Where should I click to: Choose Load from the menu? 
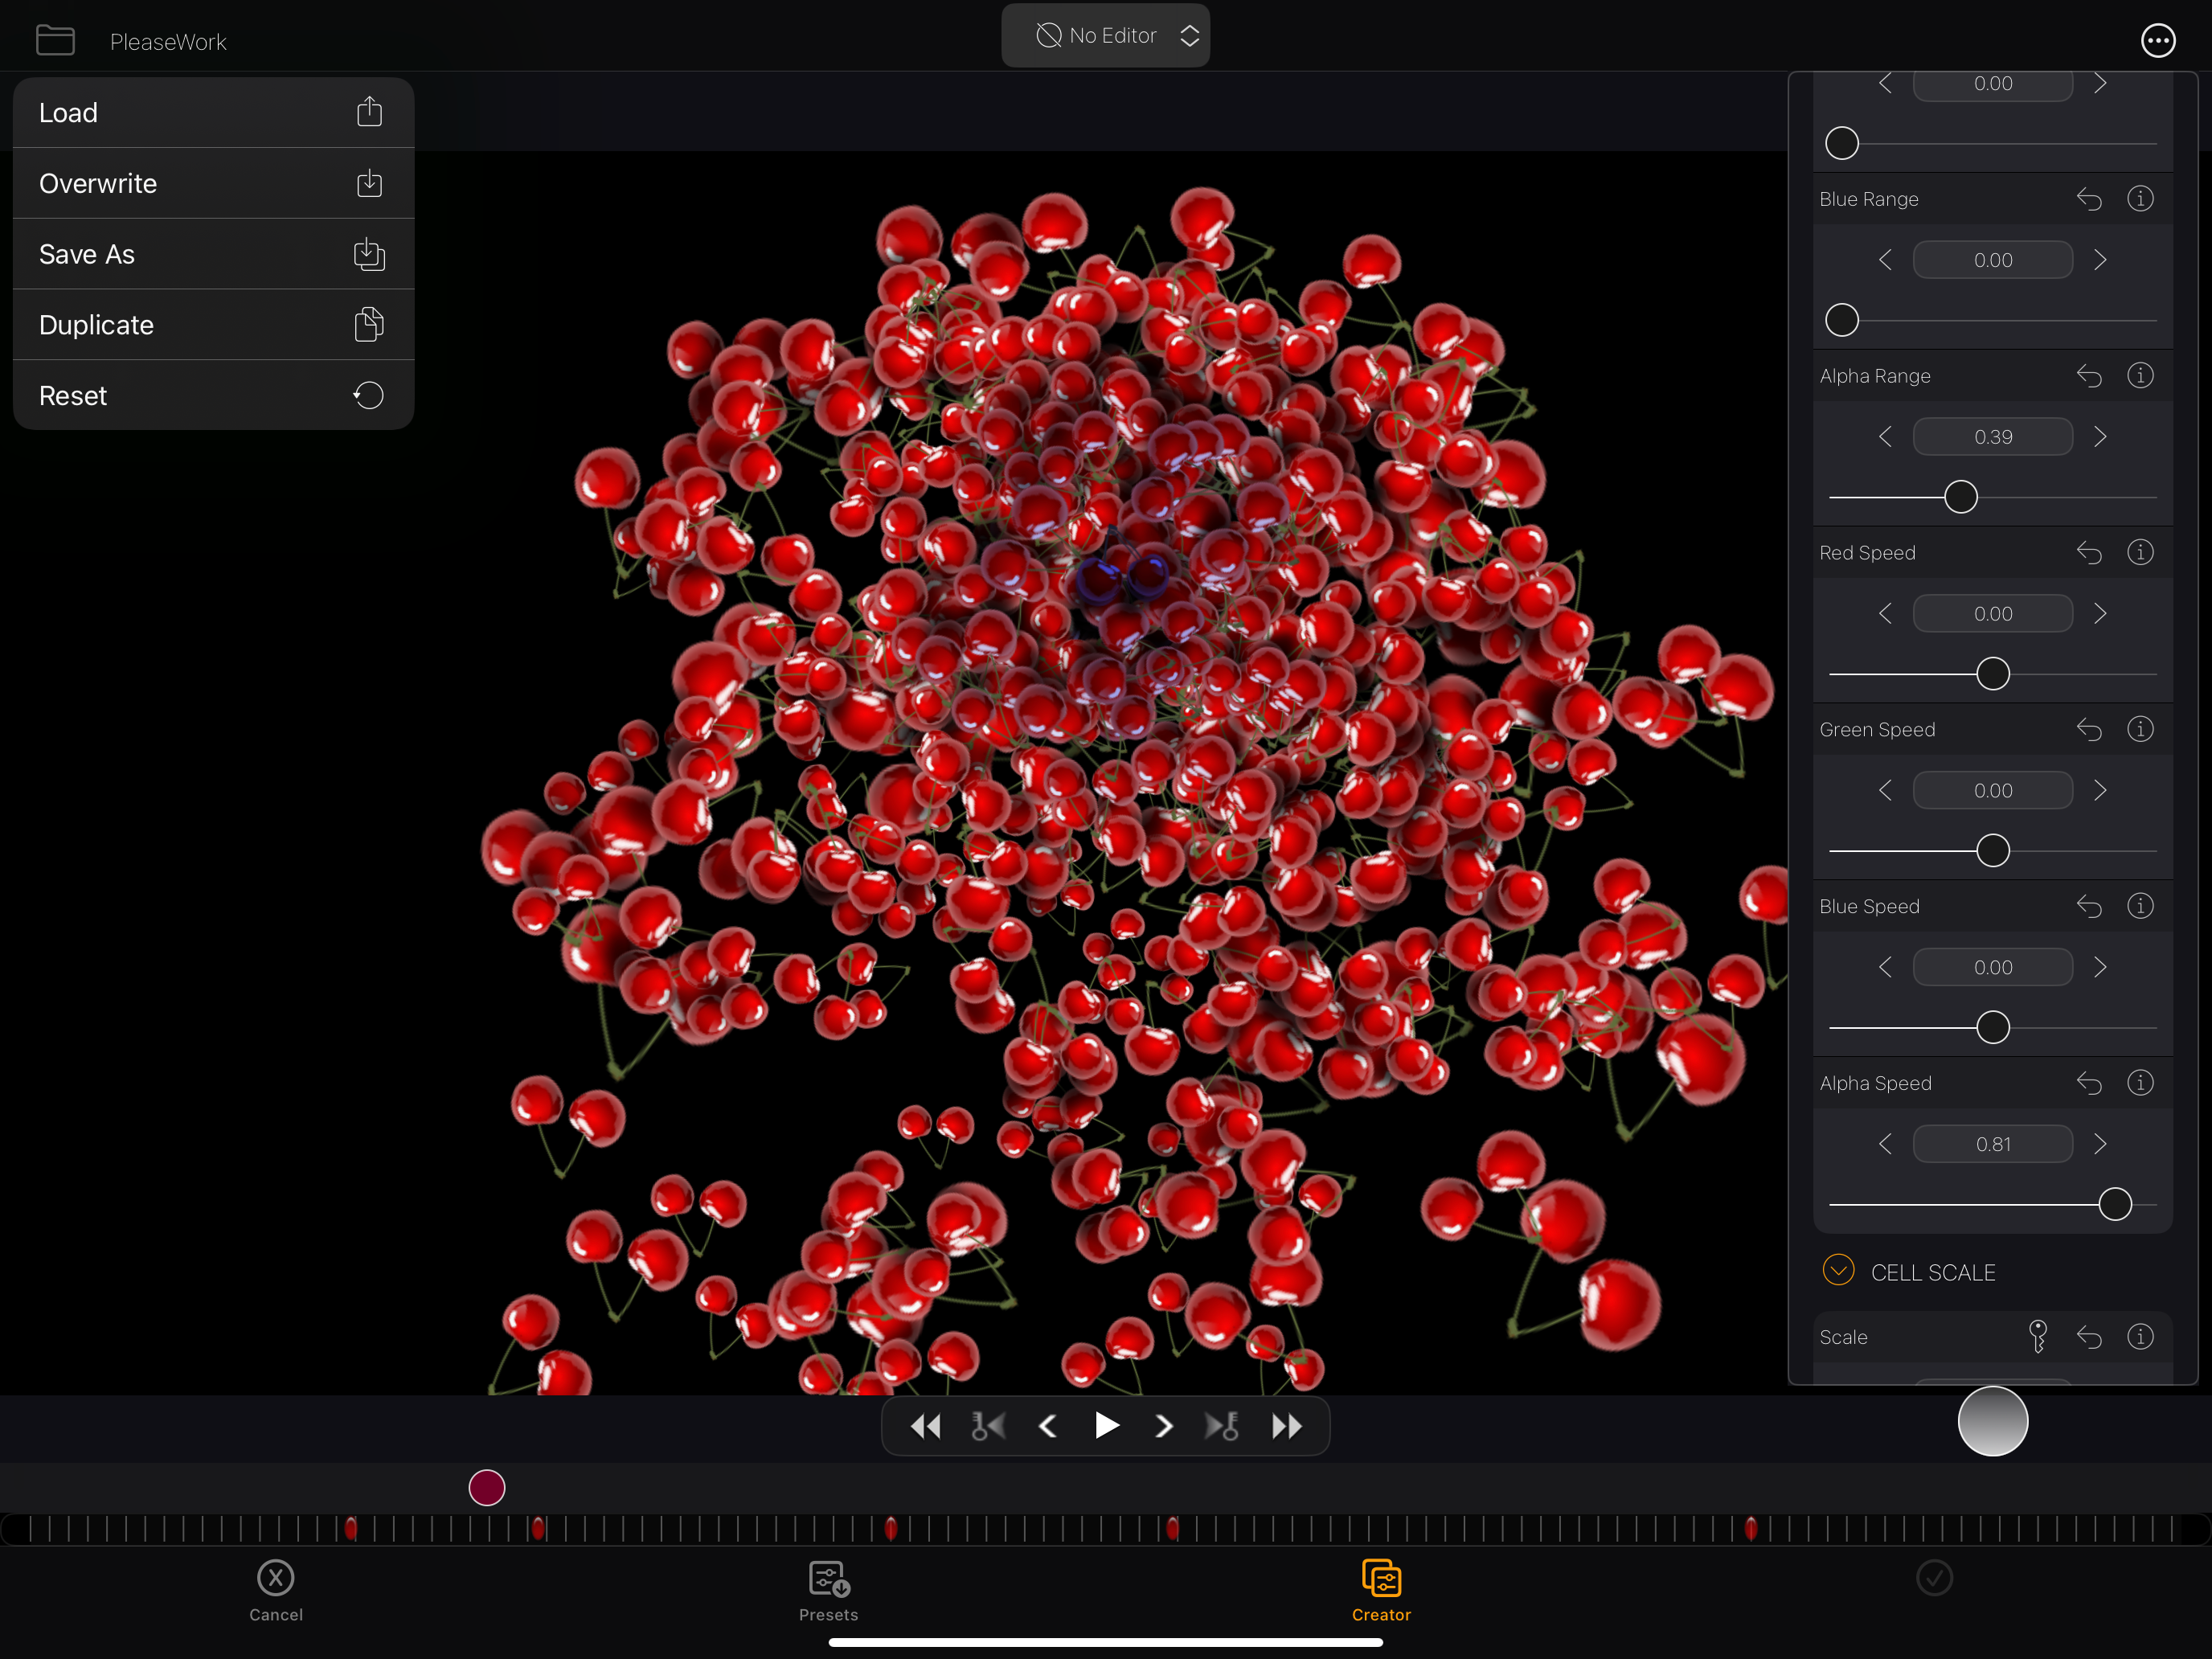213,113
